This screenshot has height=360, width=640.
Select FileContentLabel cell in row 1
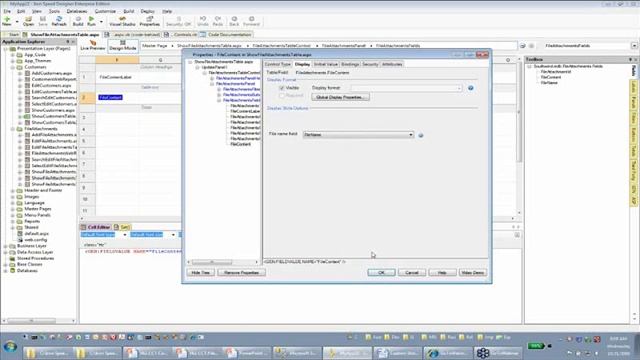click(116, 77)
